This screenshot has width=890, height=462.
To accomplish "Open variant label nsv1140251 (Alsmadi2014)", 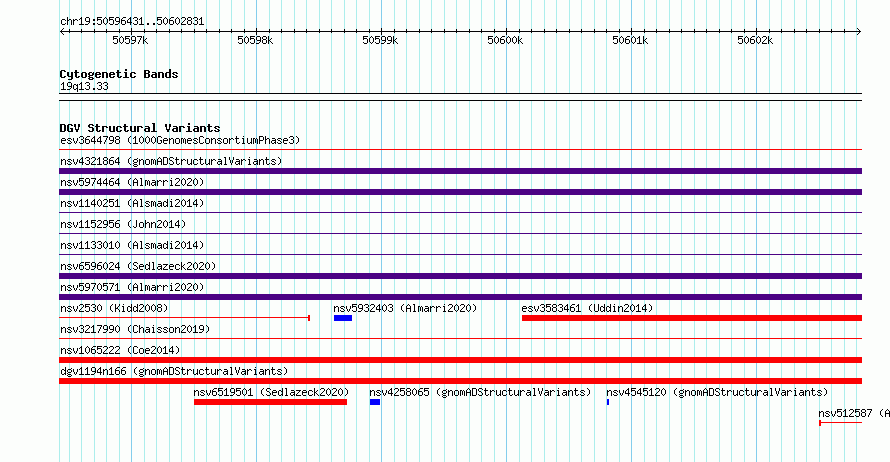I will [x=132, y=203].
